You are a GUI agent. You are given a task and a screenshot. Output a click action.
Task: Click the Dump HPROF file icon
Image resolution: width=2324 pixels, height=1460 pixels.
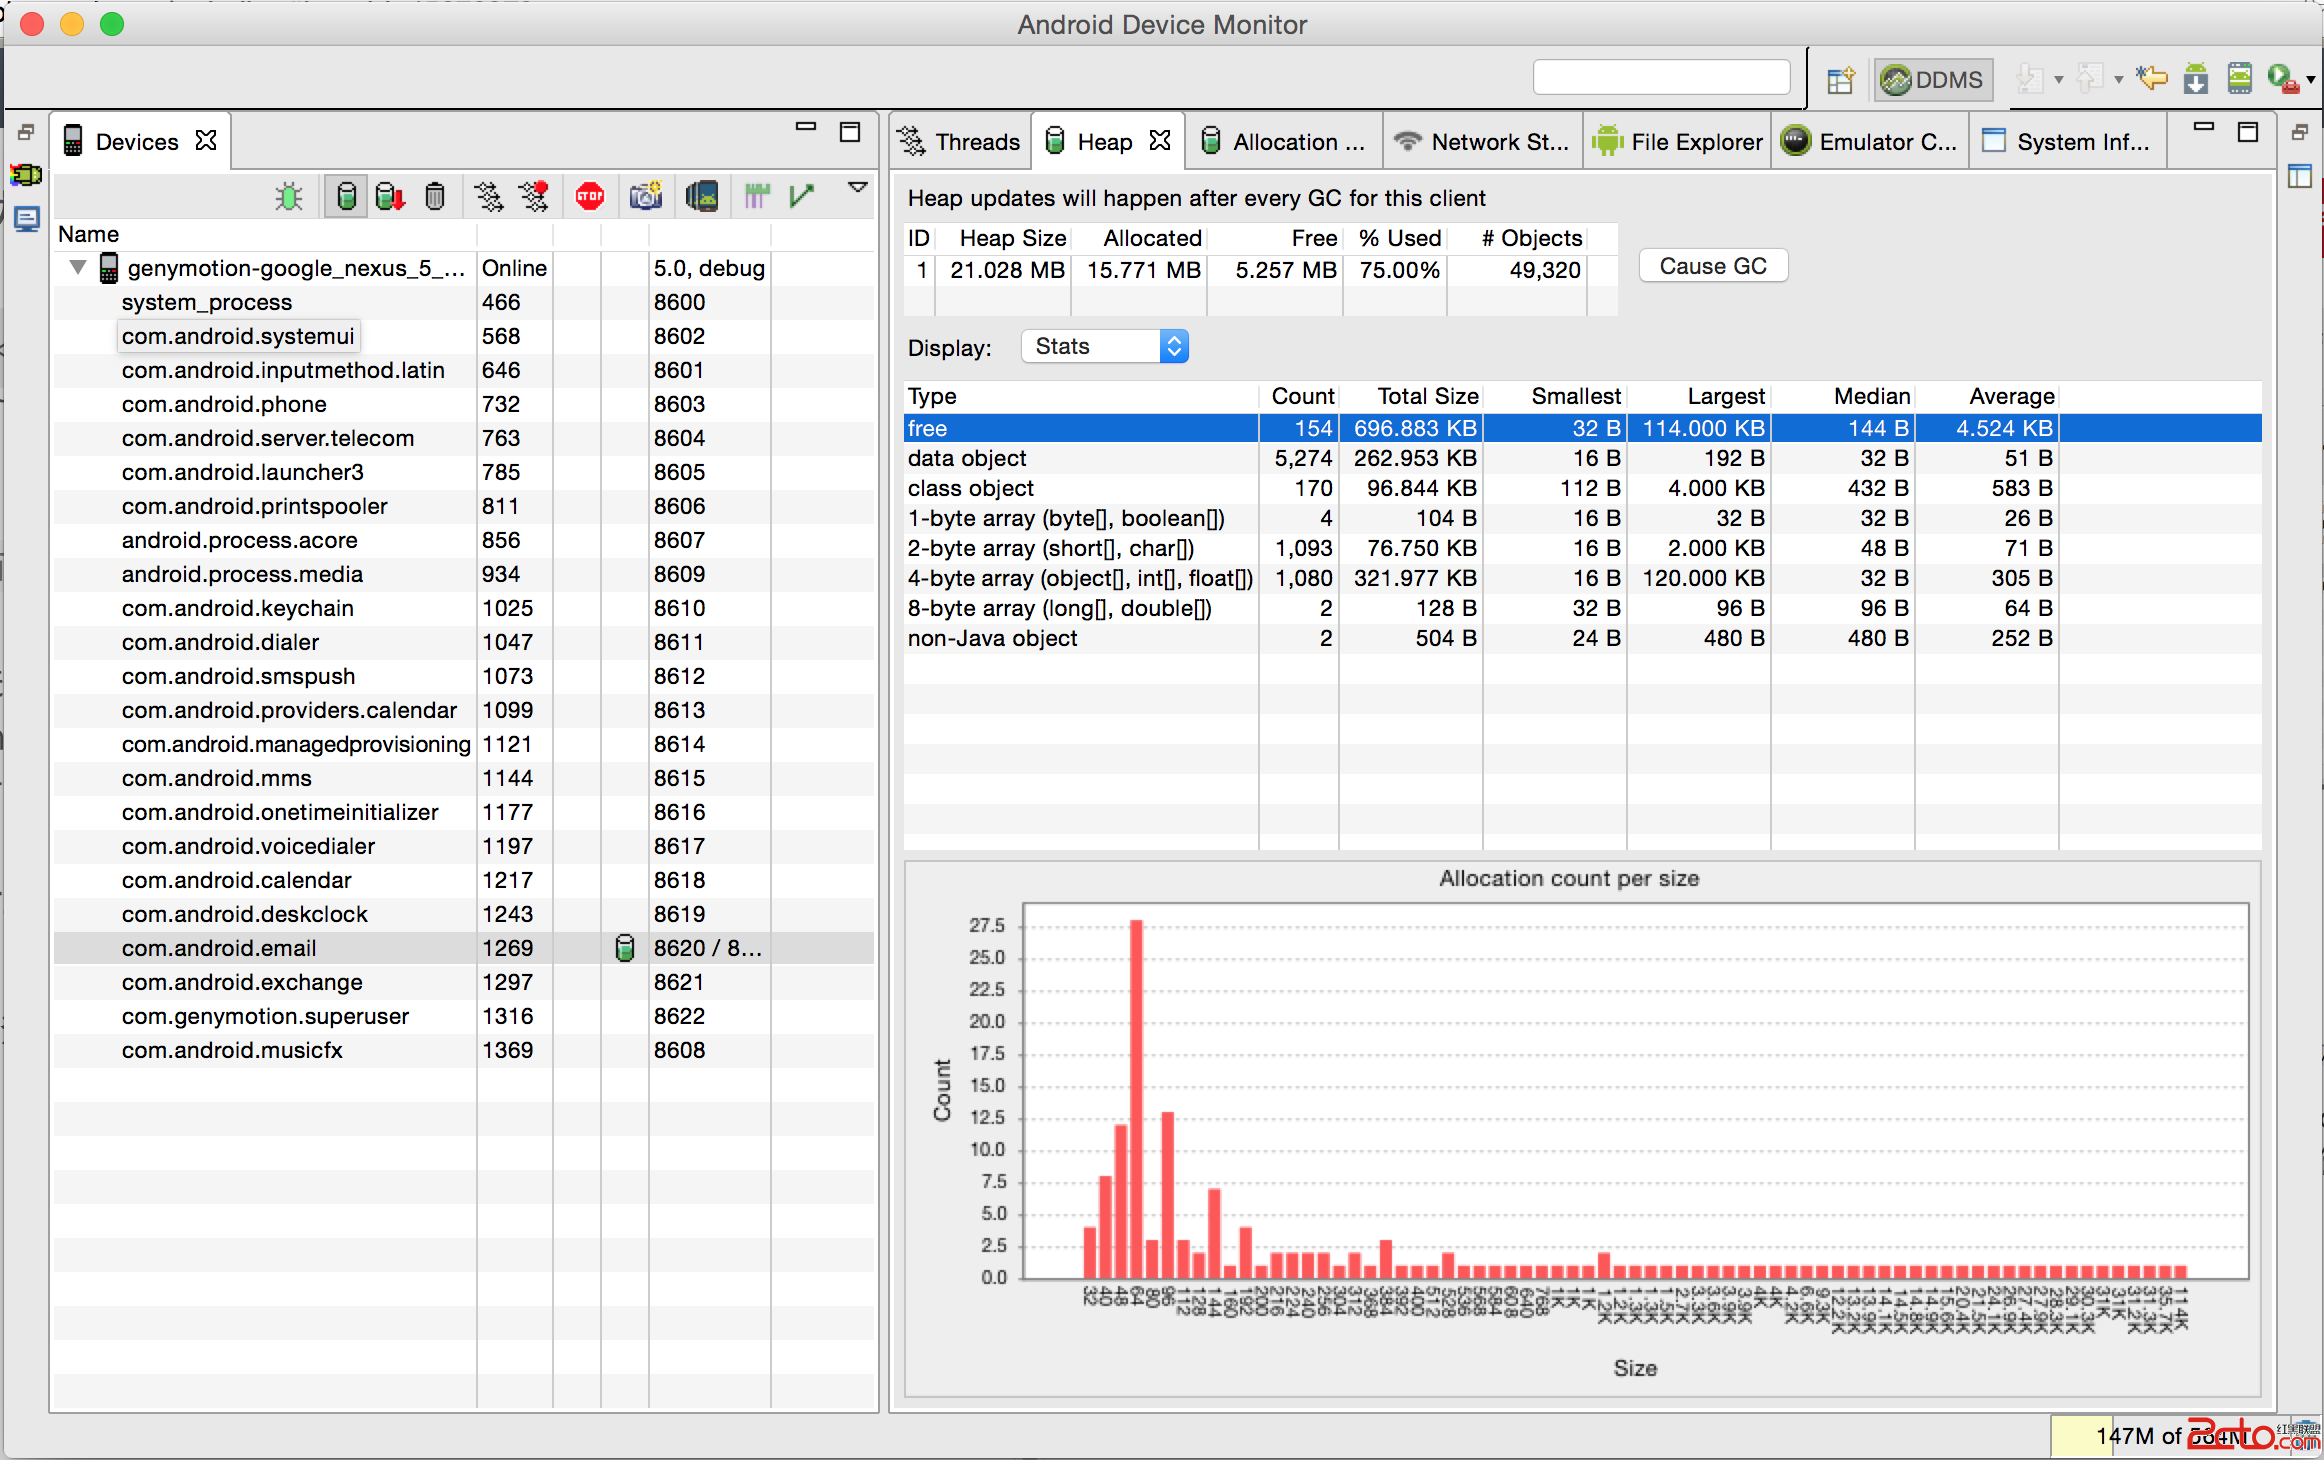(x=390, y=196)
